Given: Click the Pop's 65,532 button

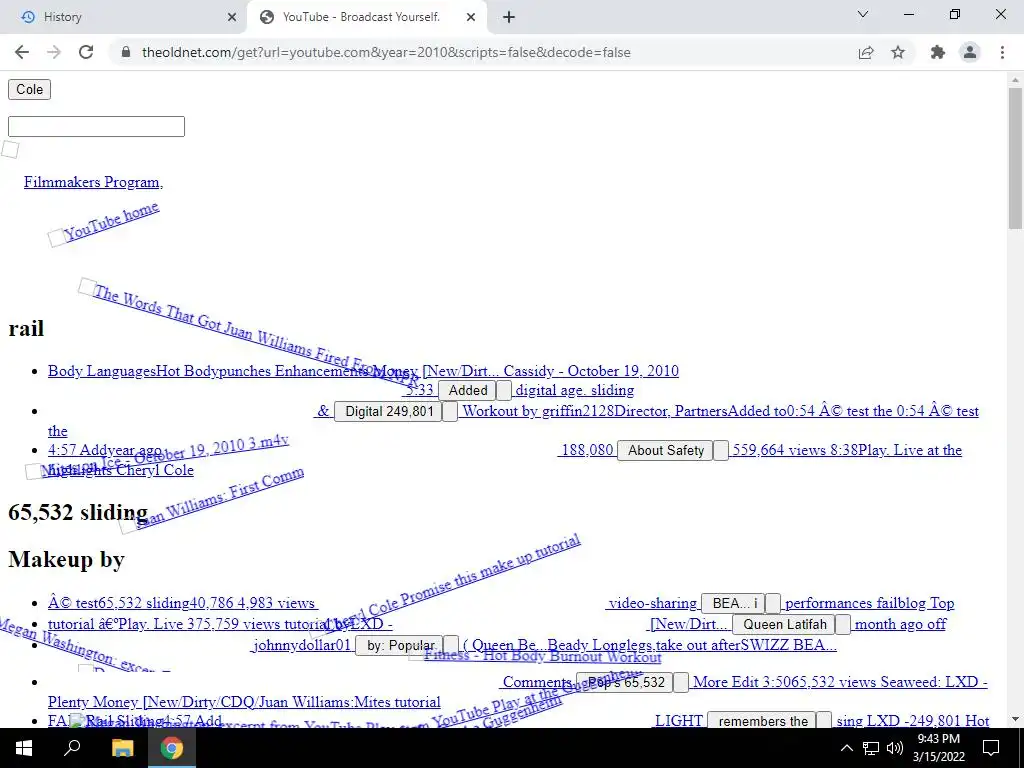Looking at the screenshot, I should [x=626, y=682].
